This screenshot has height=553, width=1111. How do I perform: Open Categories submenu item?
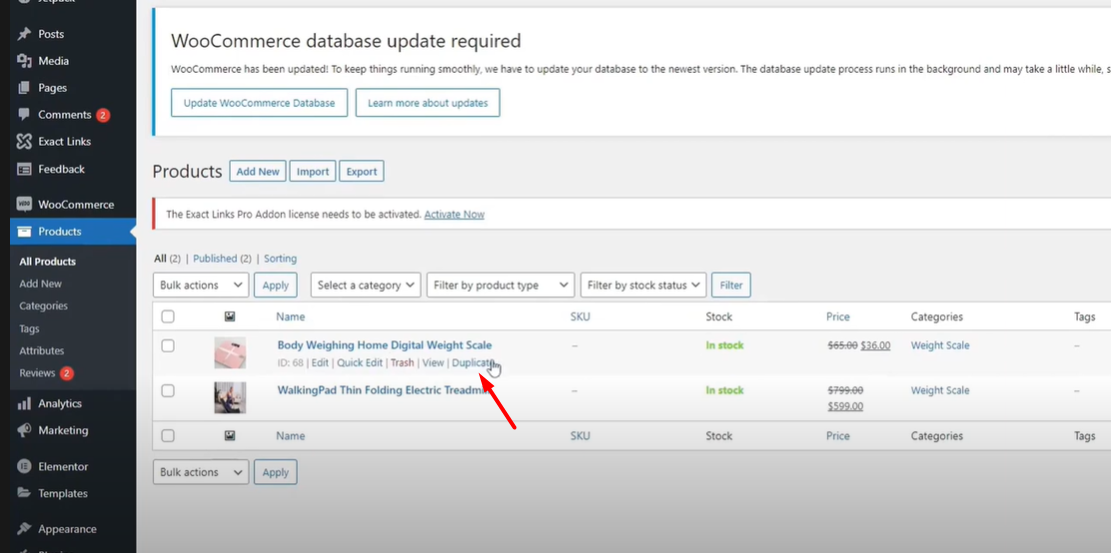coord(43,306)
